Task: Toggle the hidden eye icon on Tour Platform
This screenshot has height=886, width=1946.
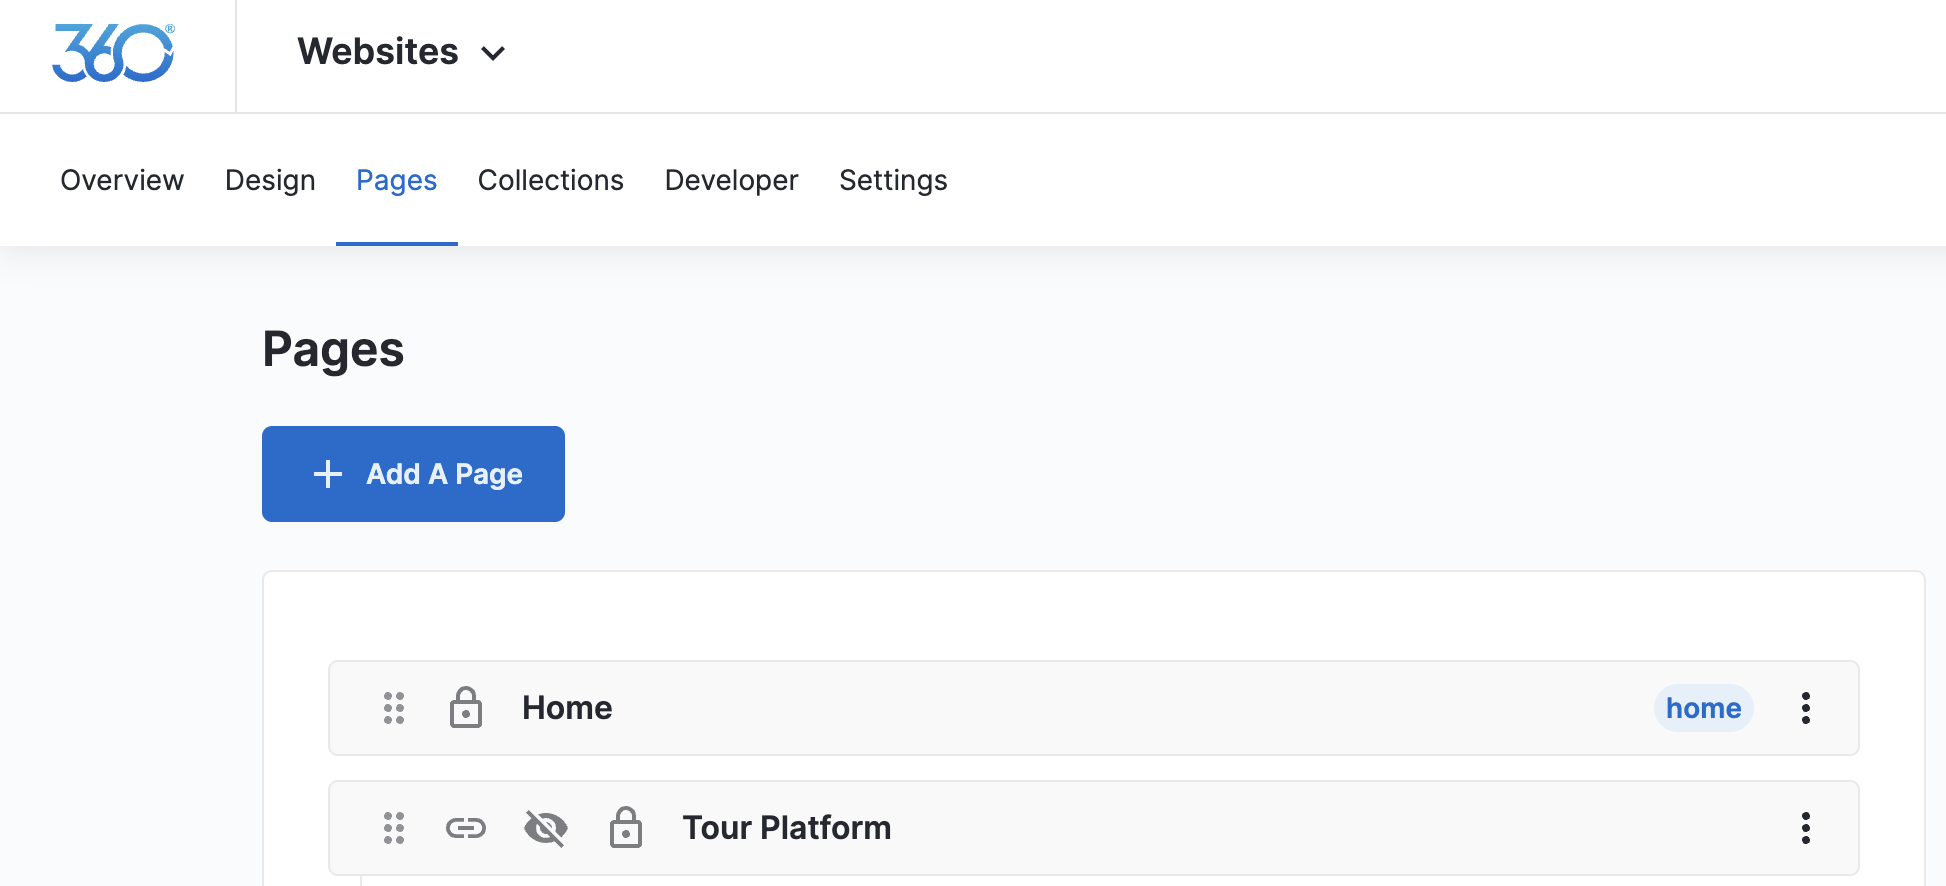Action: 546,828
